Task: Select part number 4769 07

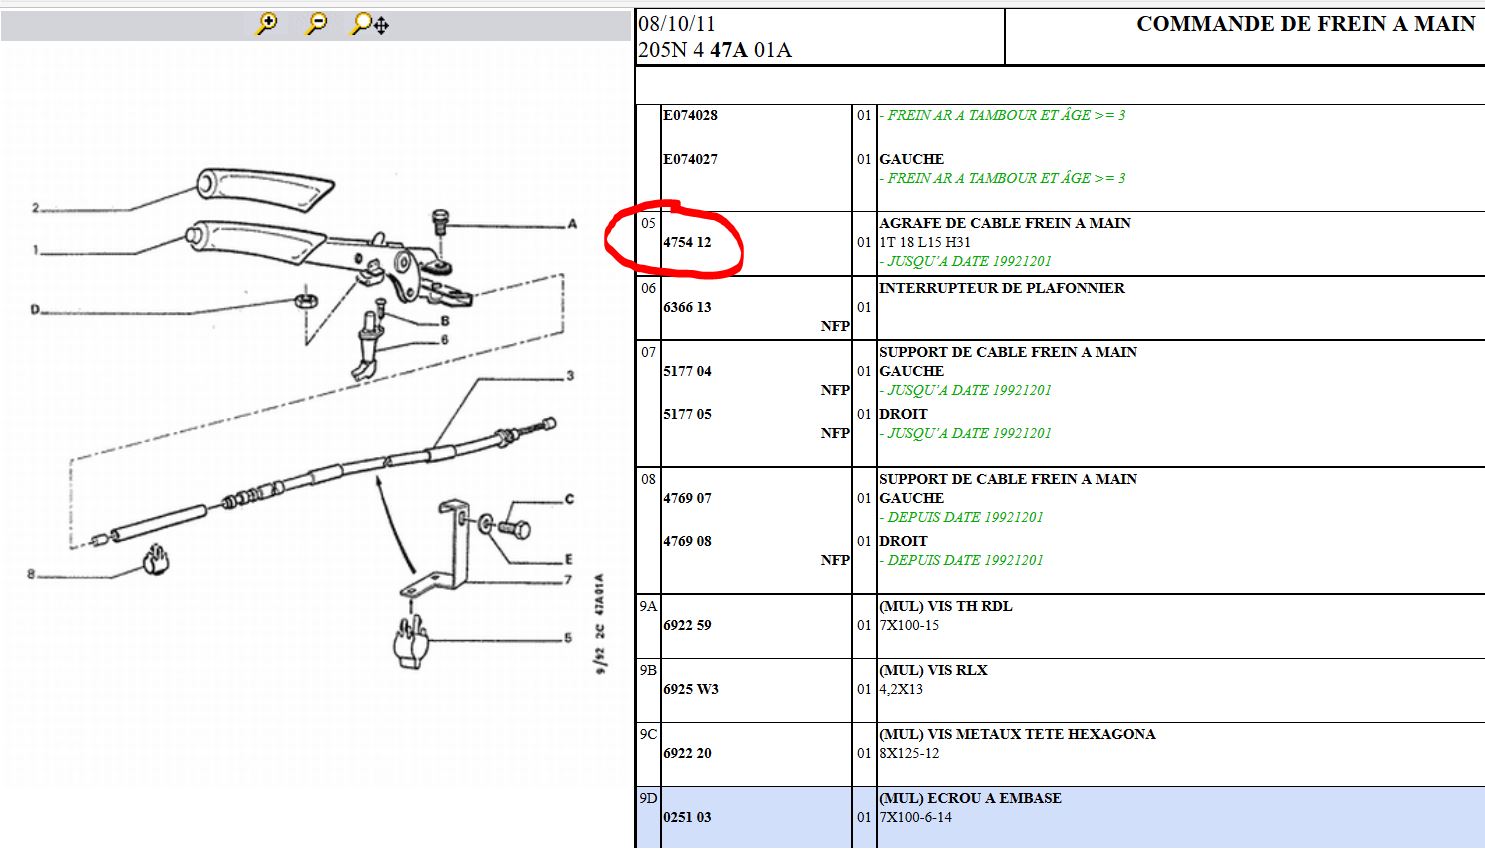Action: tap(687, 498)
